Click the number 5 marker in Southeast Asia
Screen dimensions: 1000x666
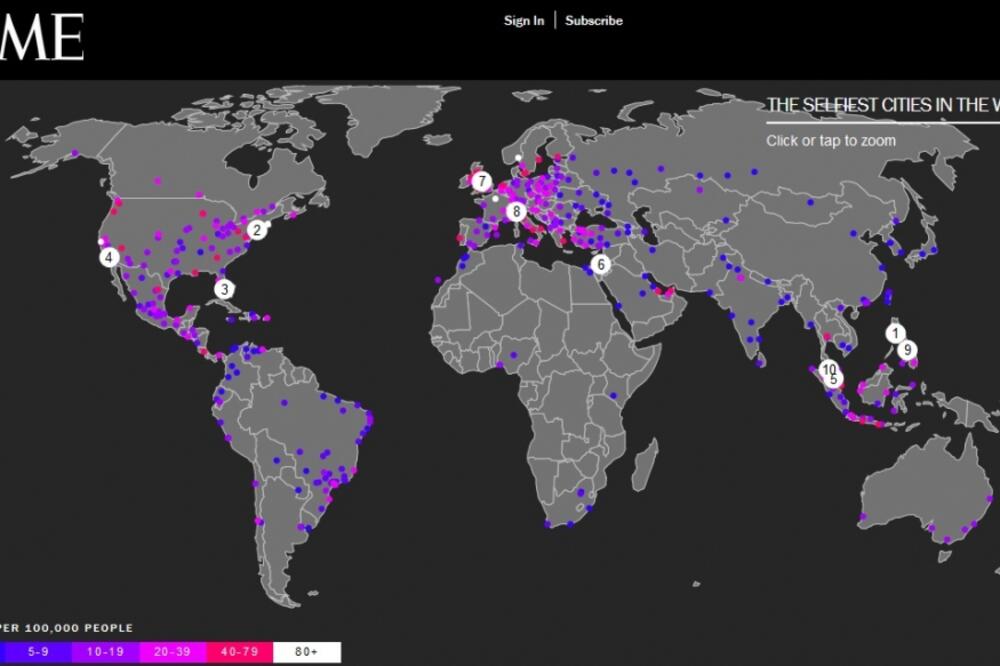coord(833,380)
